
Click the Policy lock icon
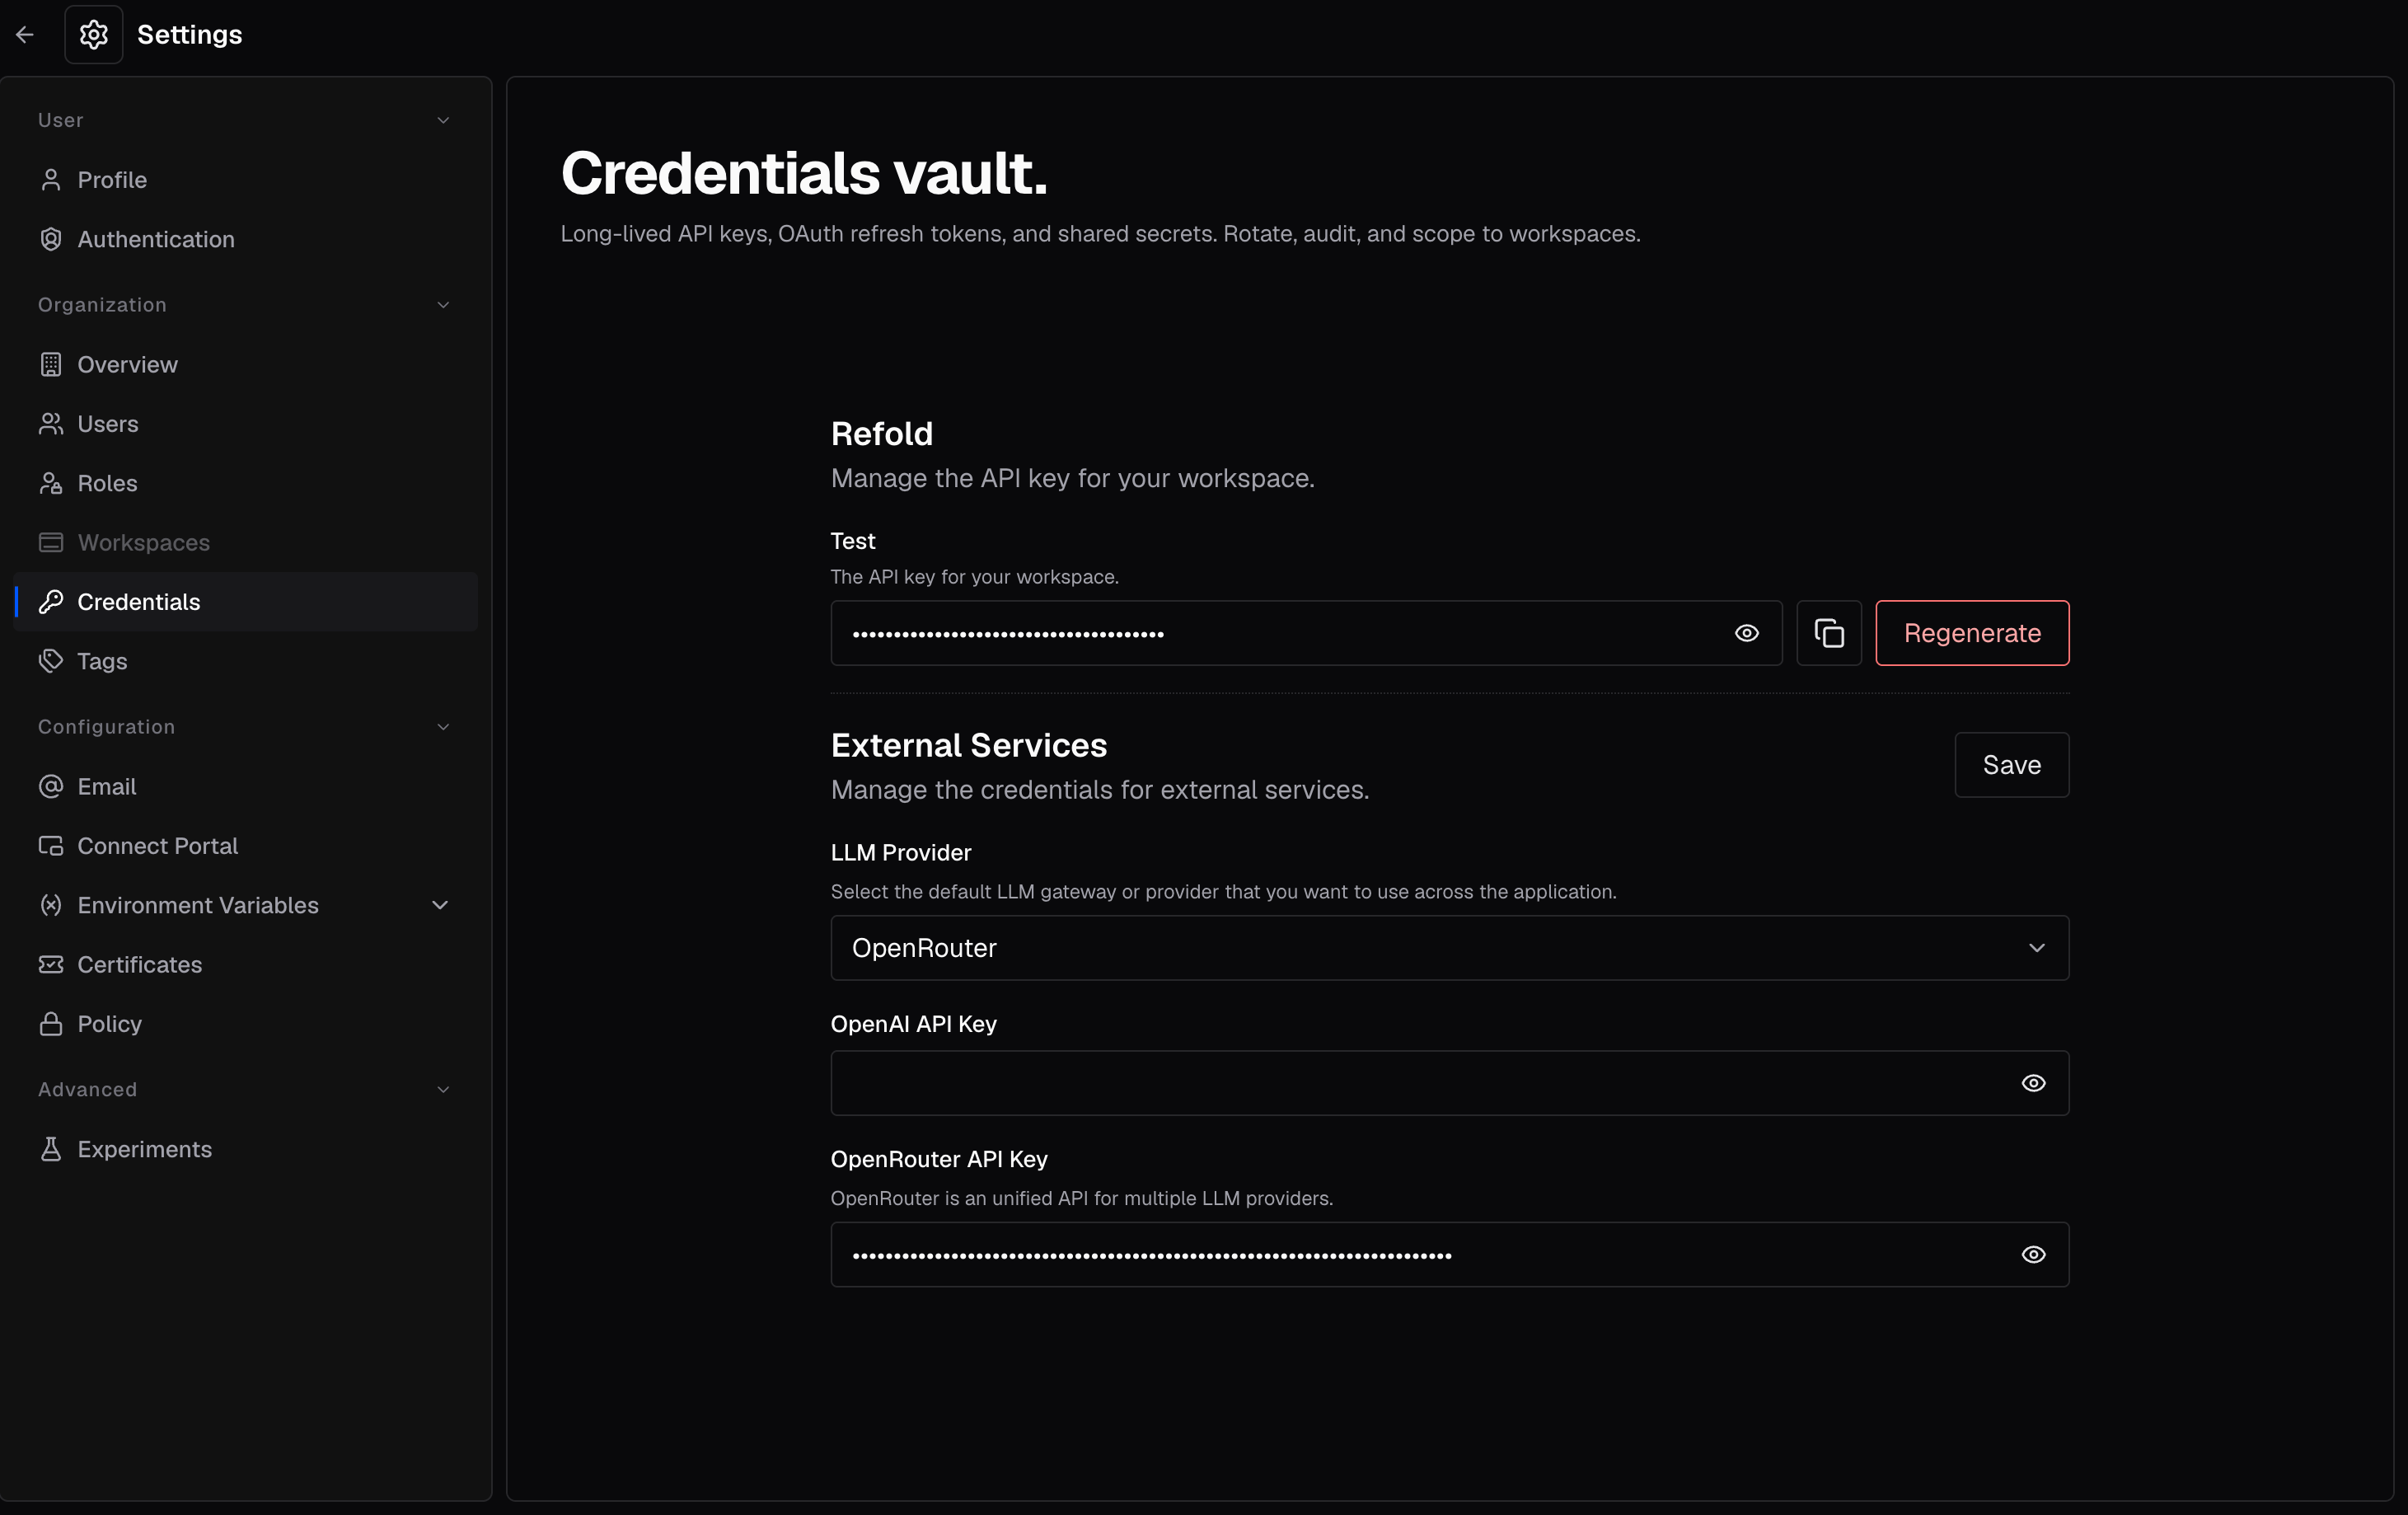[x=51, y=1024]
